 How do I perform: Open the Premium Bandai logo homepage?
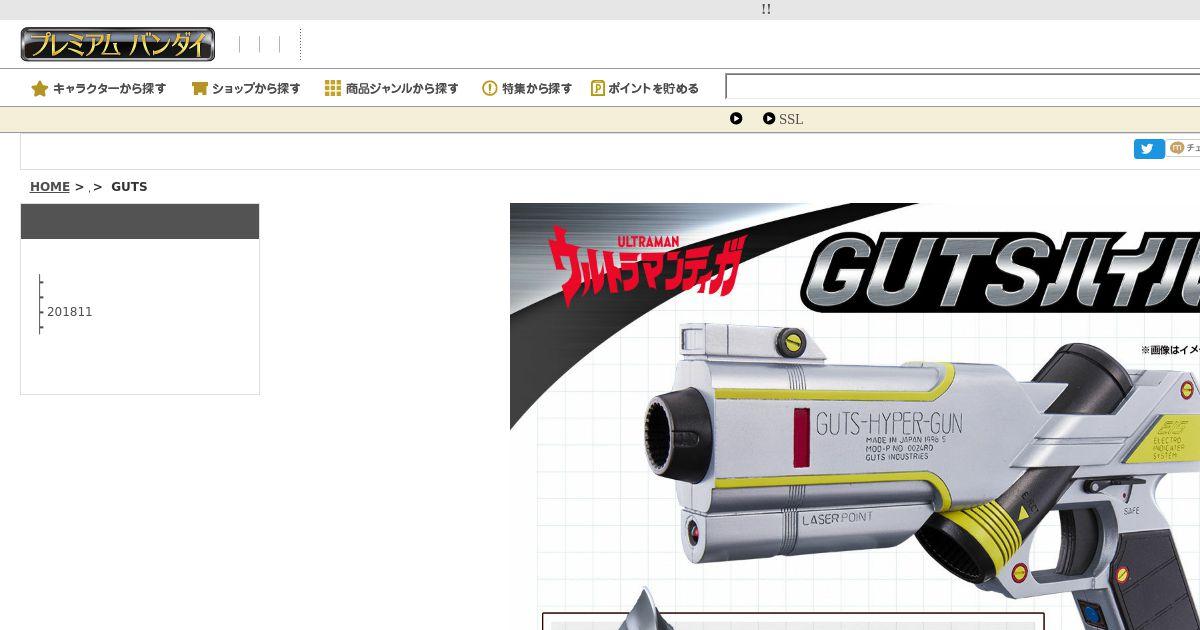(118, 44)
